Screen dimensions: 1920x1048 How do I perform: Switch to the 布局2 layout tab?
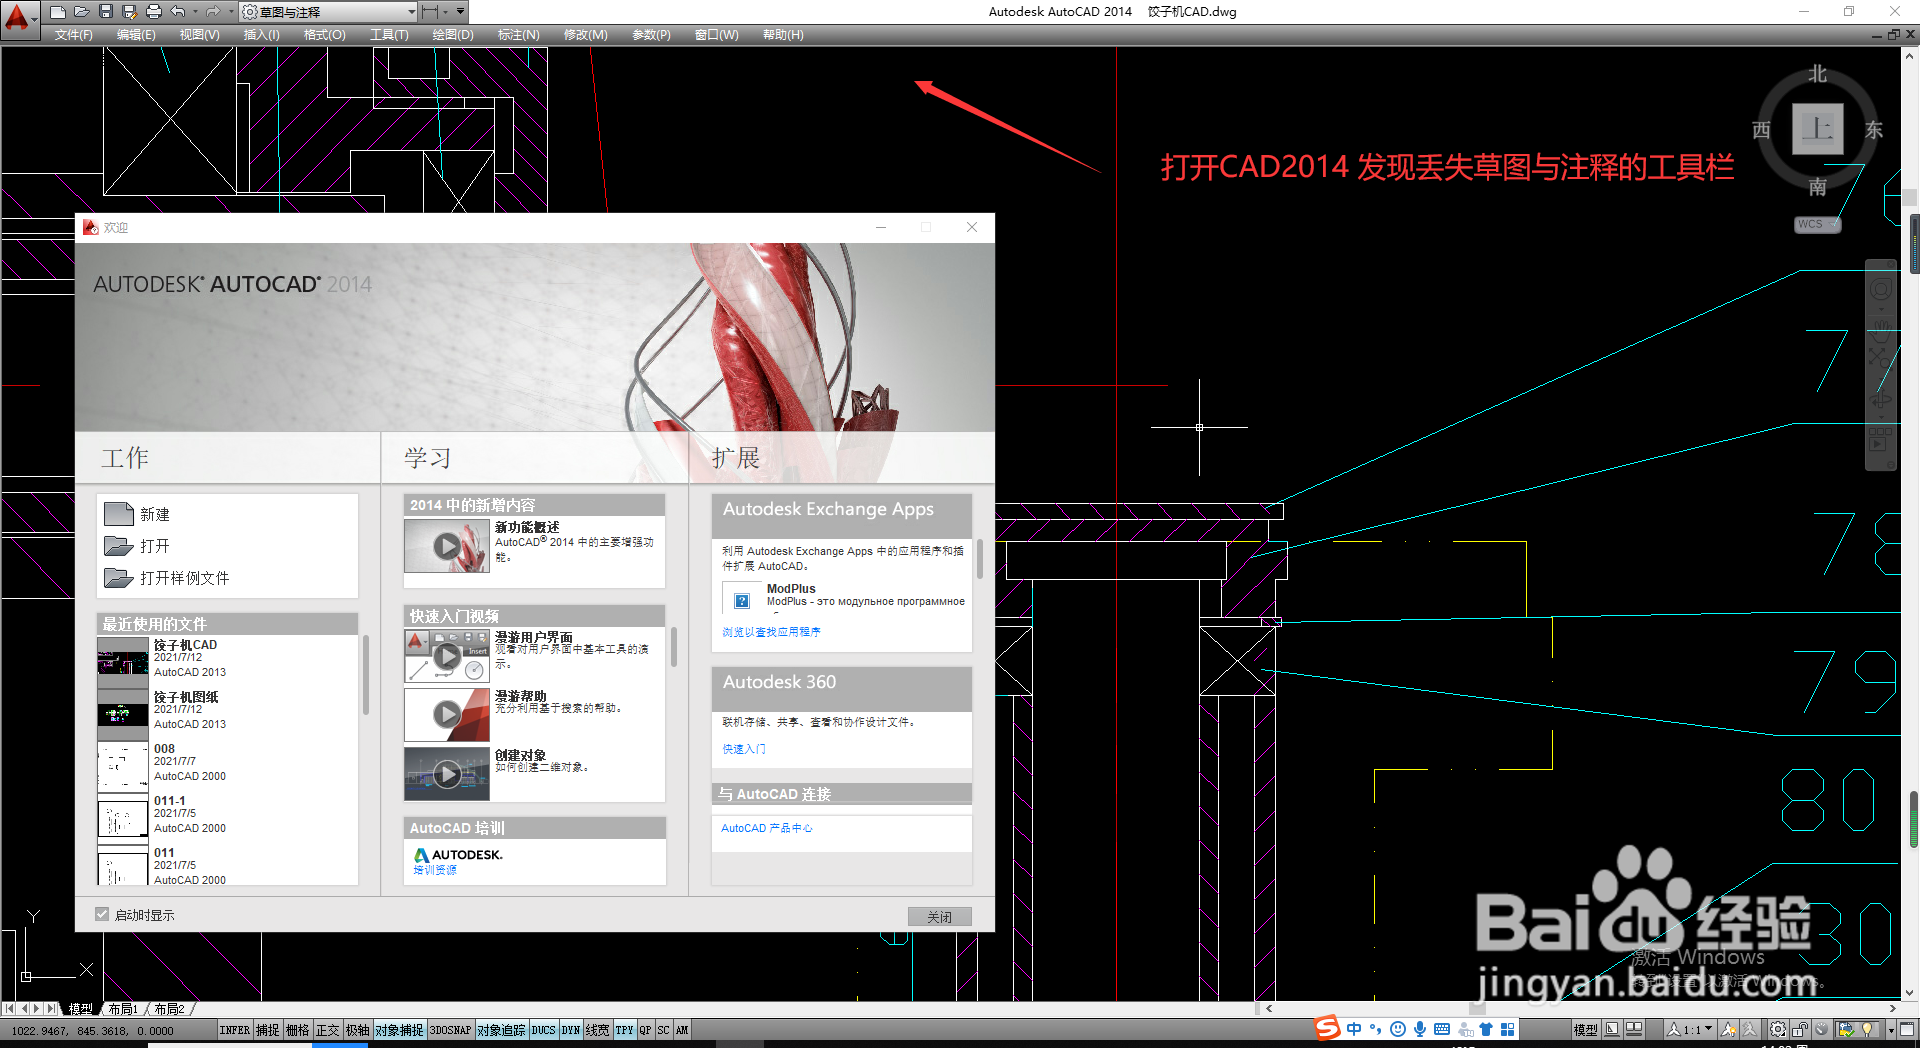pos(169,1009)
